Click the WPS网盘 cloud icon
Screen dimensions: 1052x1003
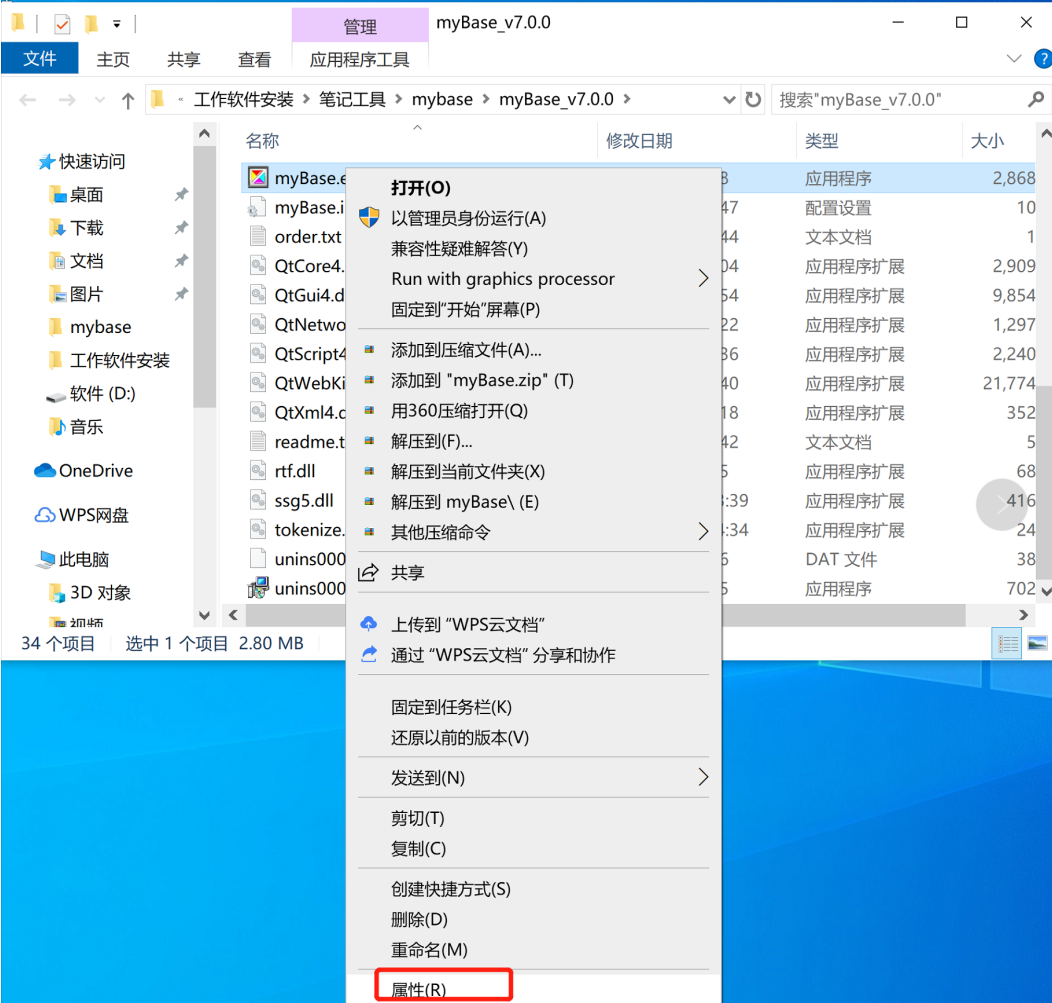[x=44, y=515]
